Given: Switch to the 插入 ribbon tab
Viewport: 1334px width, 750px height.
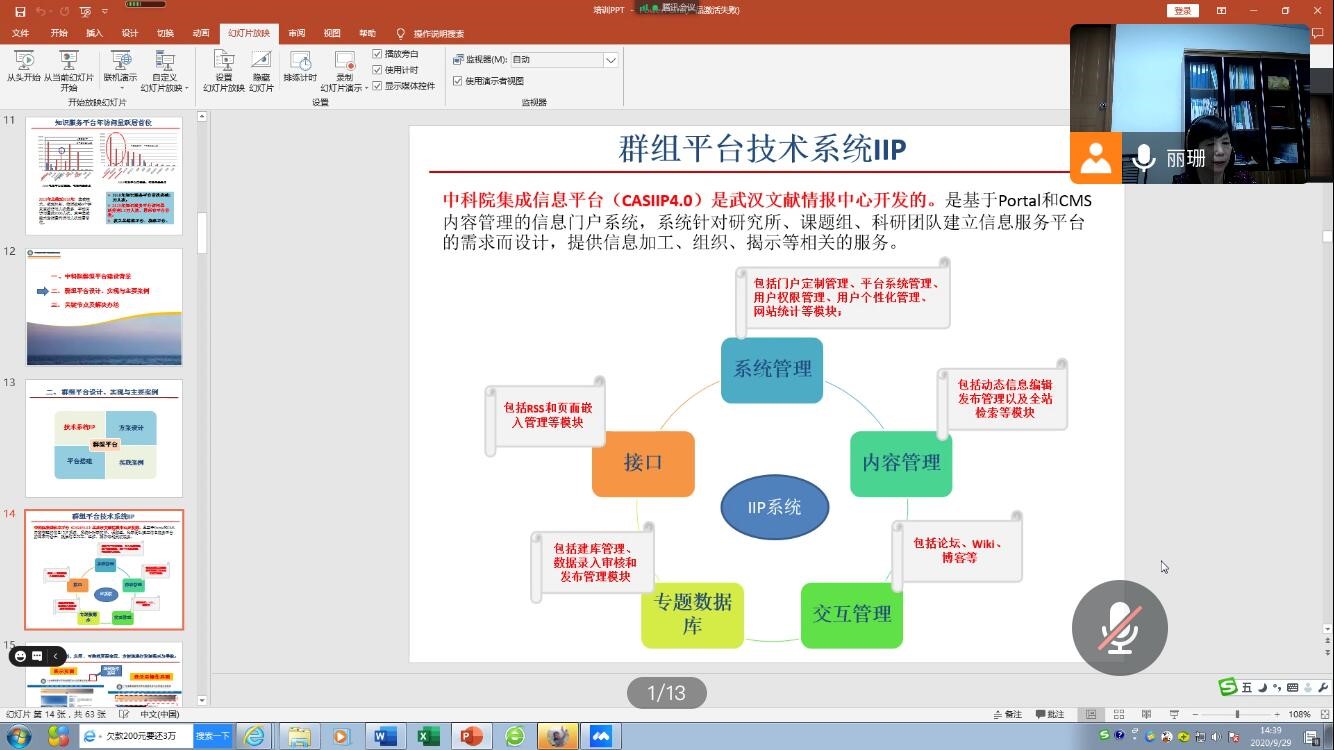Looking at the screenshot, I should pyautogui.click(x=94, y=33).
